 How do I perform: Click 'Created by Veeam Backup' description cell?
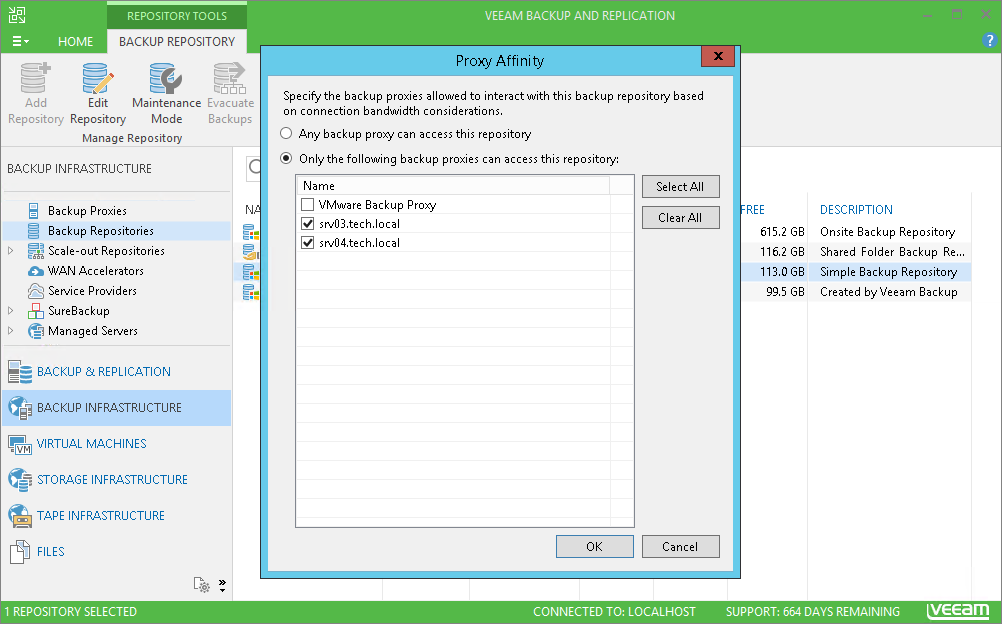(889, 292)
